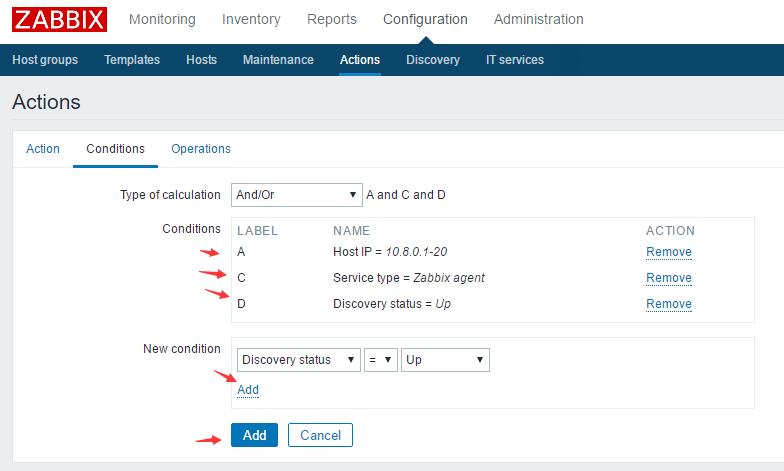
Task: Open the Monitoring menu
Action: click(162, 19)
